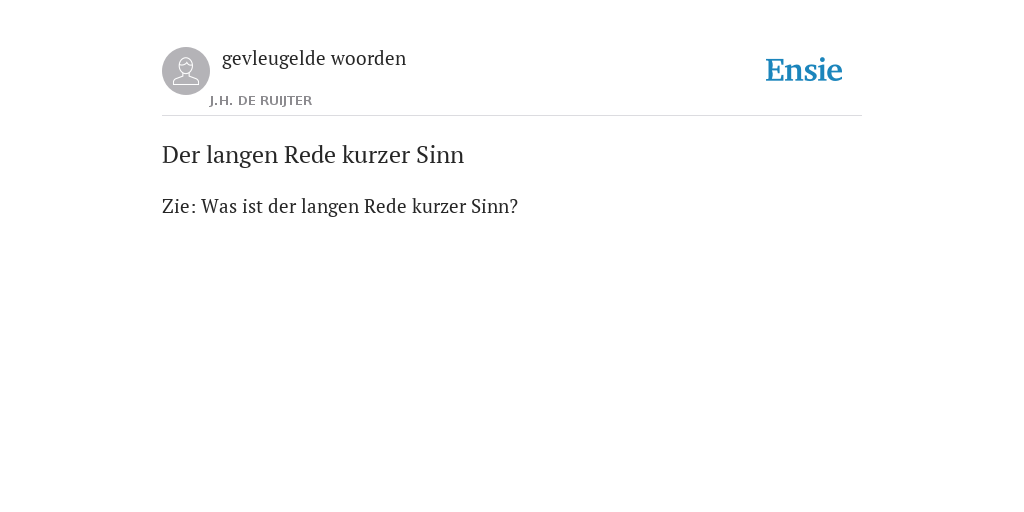Select the author name J.H. DE RUIJTER
Image resolution: width=1024 pixels, height=512 pixels.
point(261,101)
